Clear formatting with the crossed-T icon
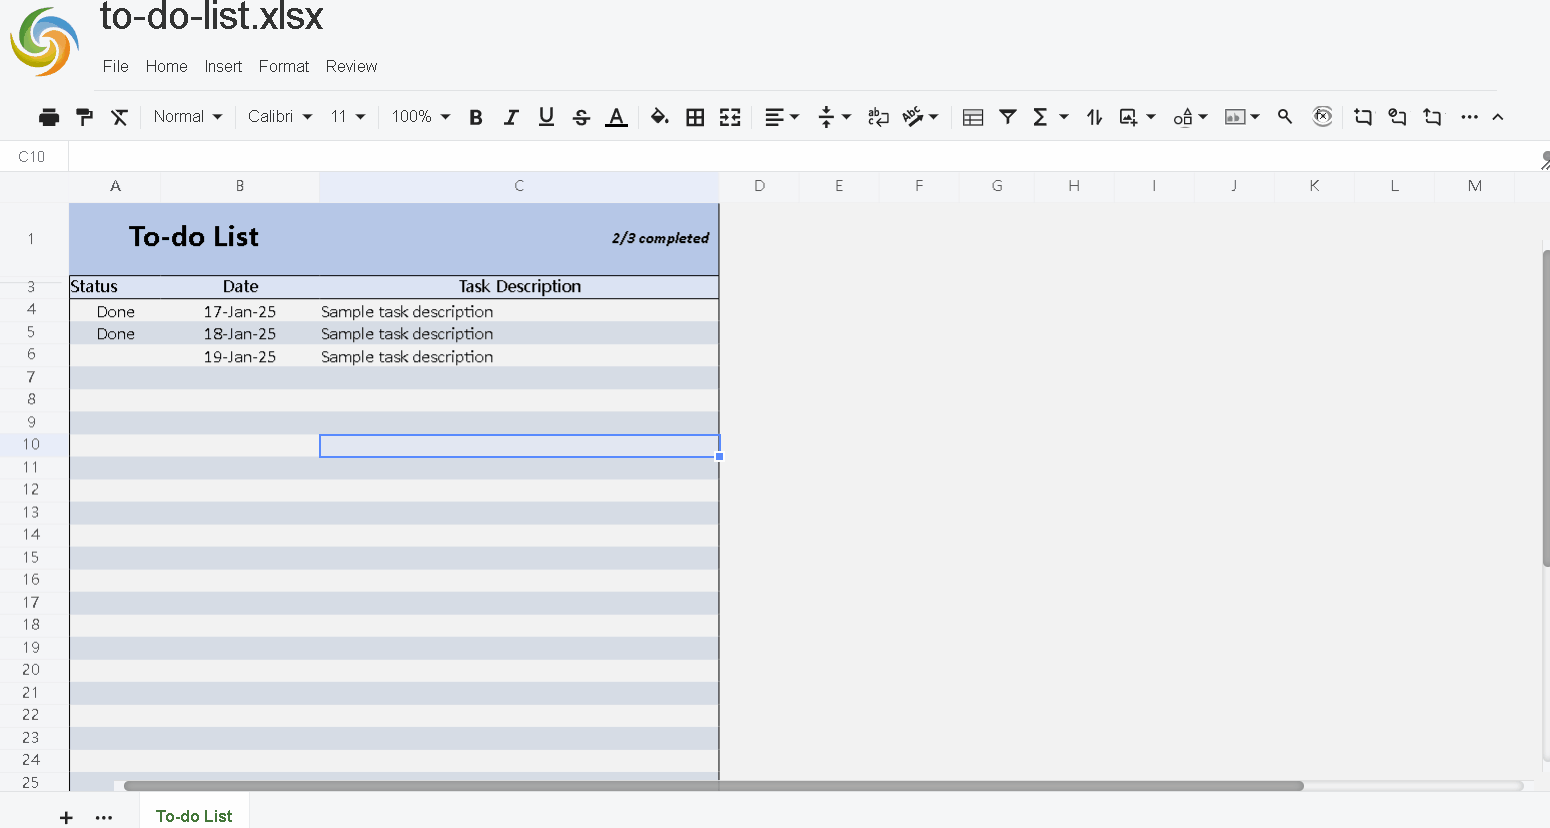Viewport: 1550px width, 828px height. click(120, 117)
